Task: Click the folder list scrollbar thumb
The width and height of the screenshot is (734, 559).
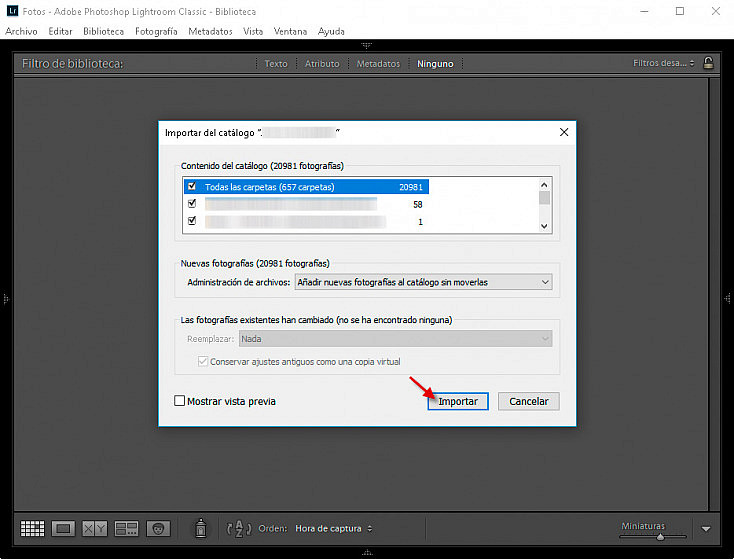Action: [544, 198]
